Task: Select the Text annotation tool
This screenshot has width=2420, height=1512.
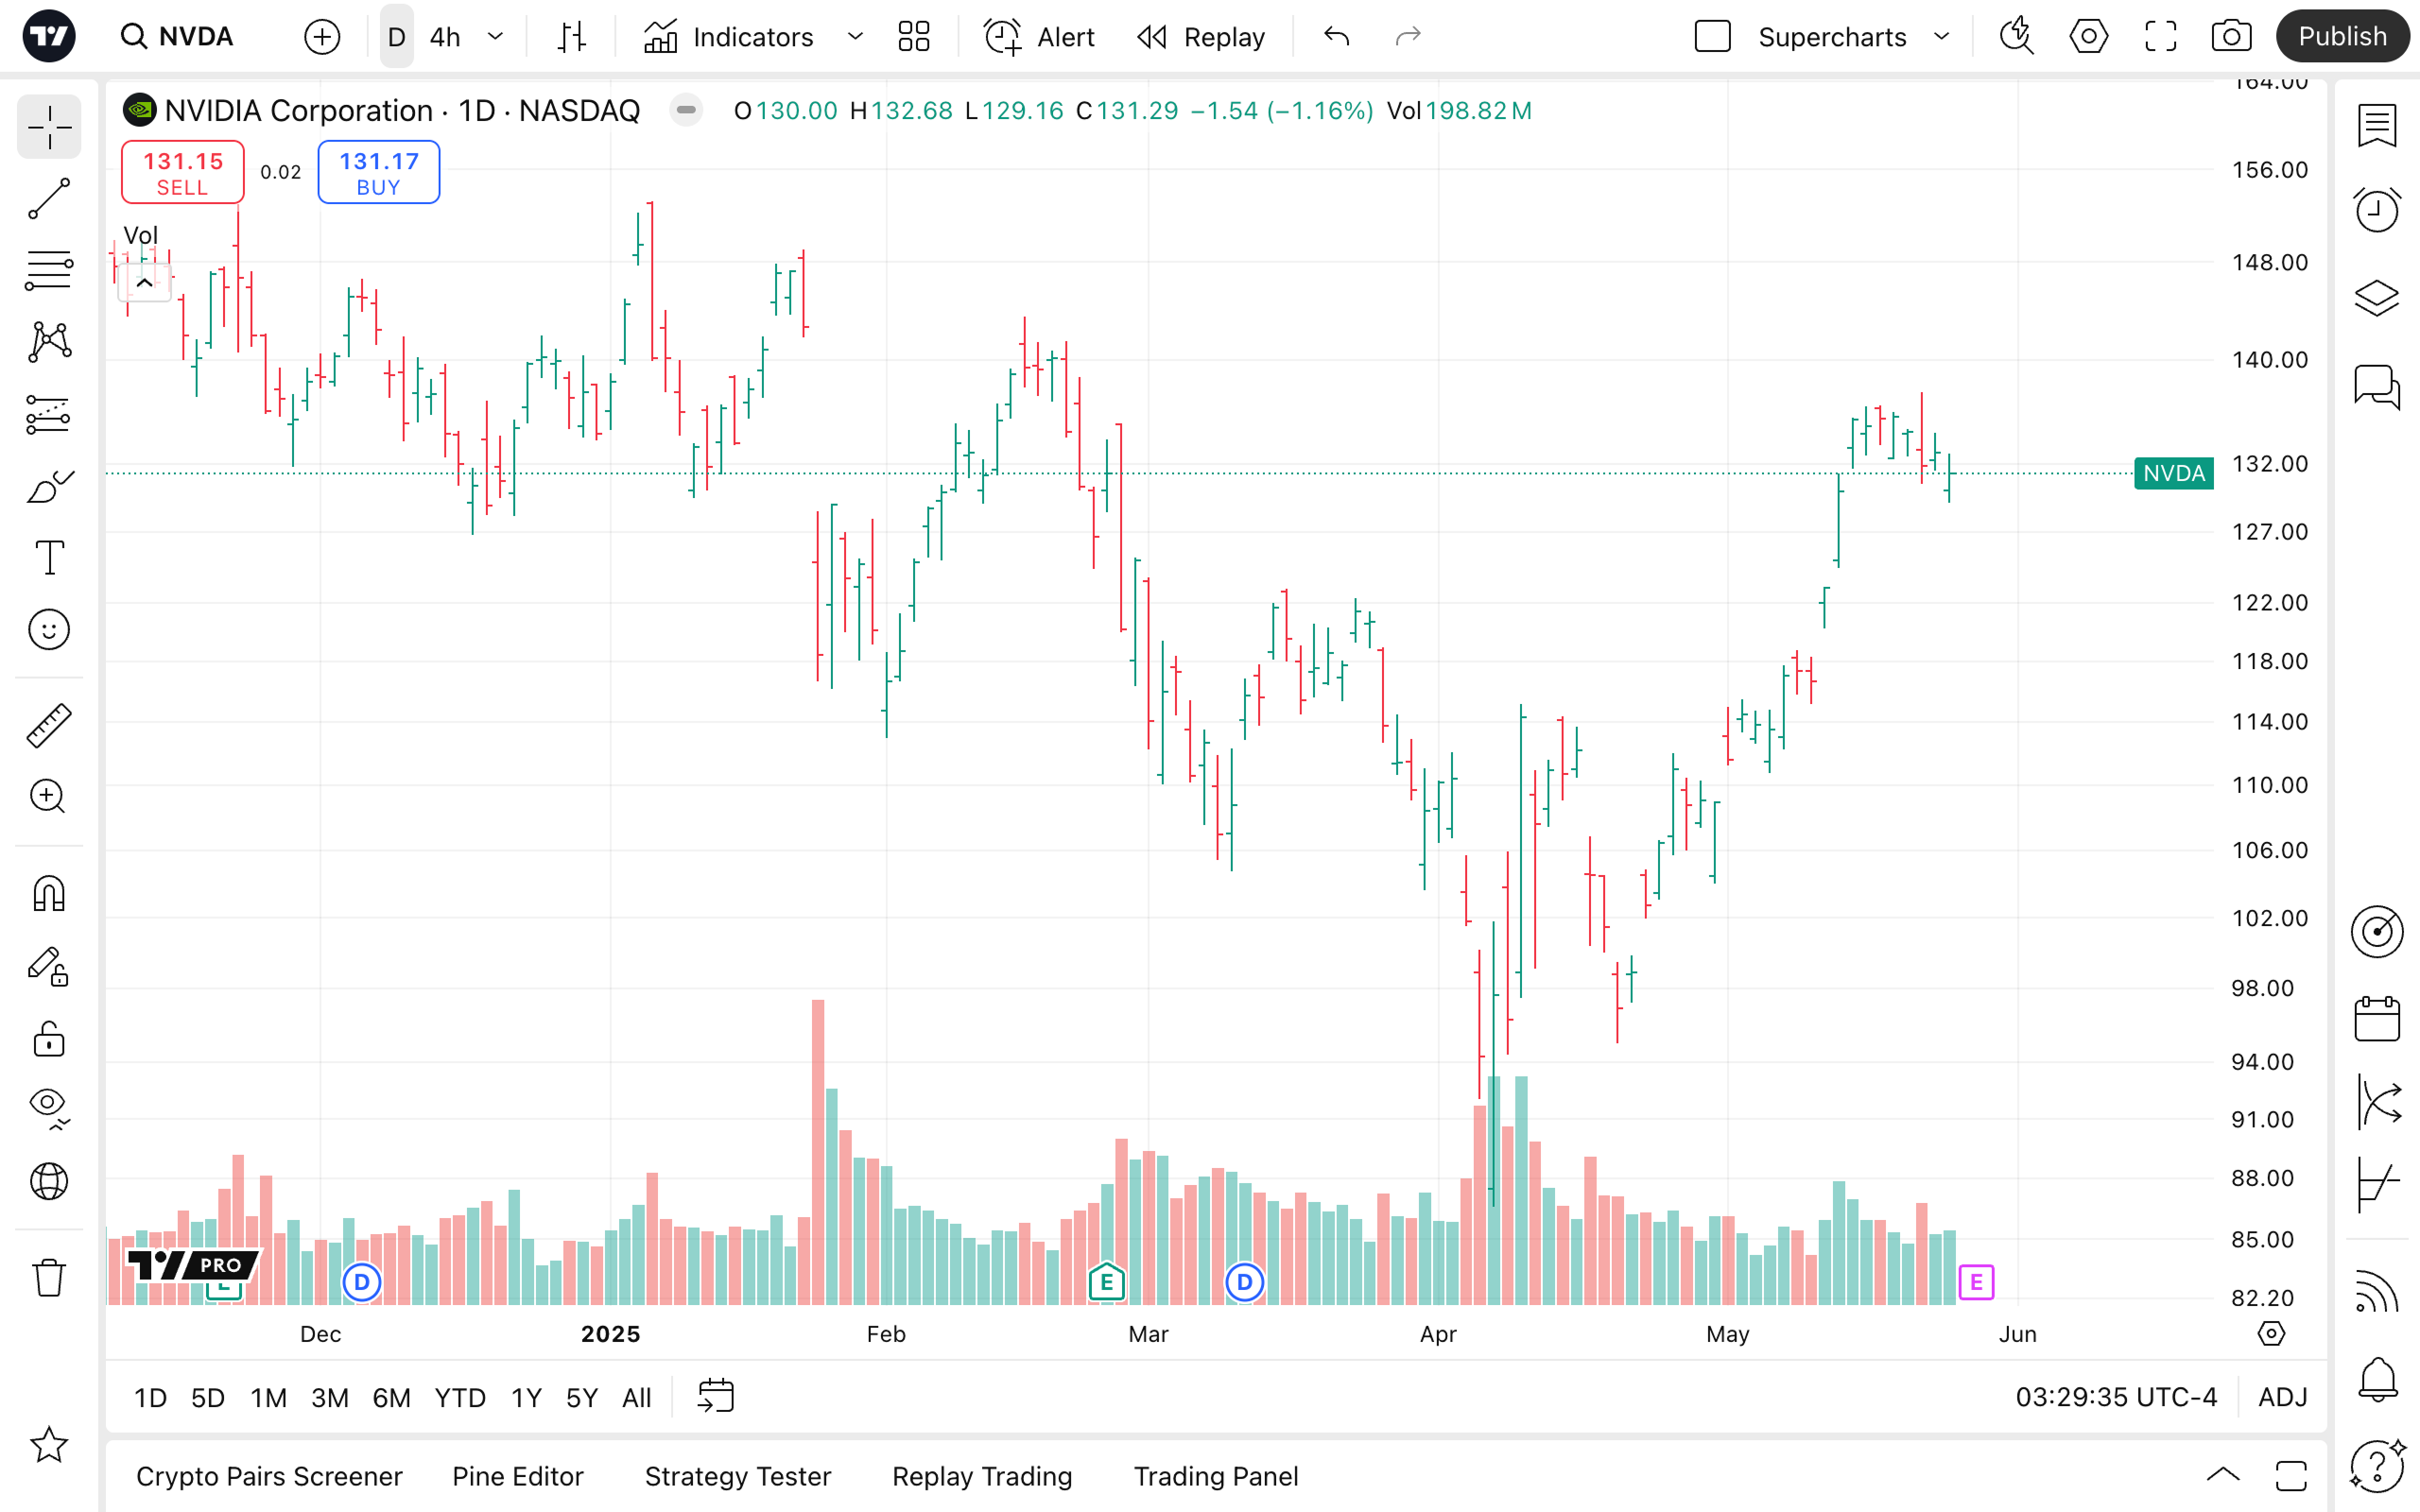Action: click(x=48, y=557)
